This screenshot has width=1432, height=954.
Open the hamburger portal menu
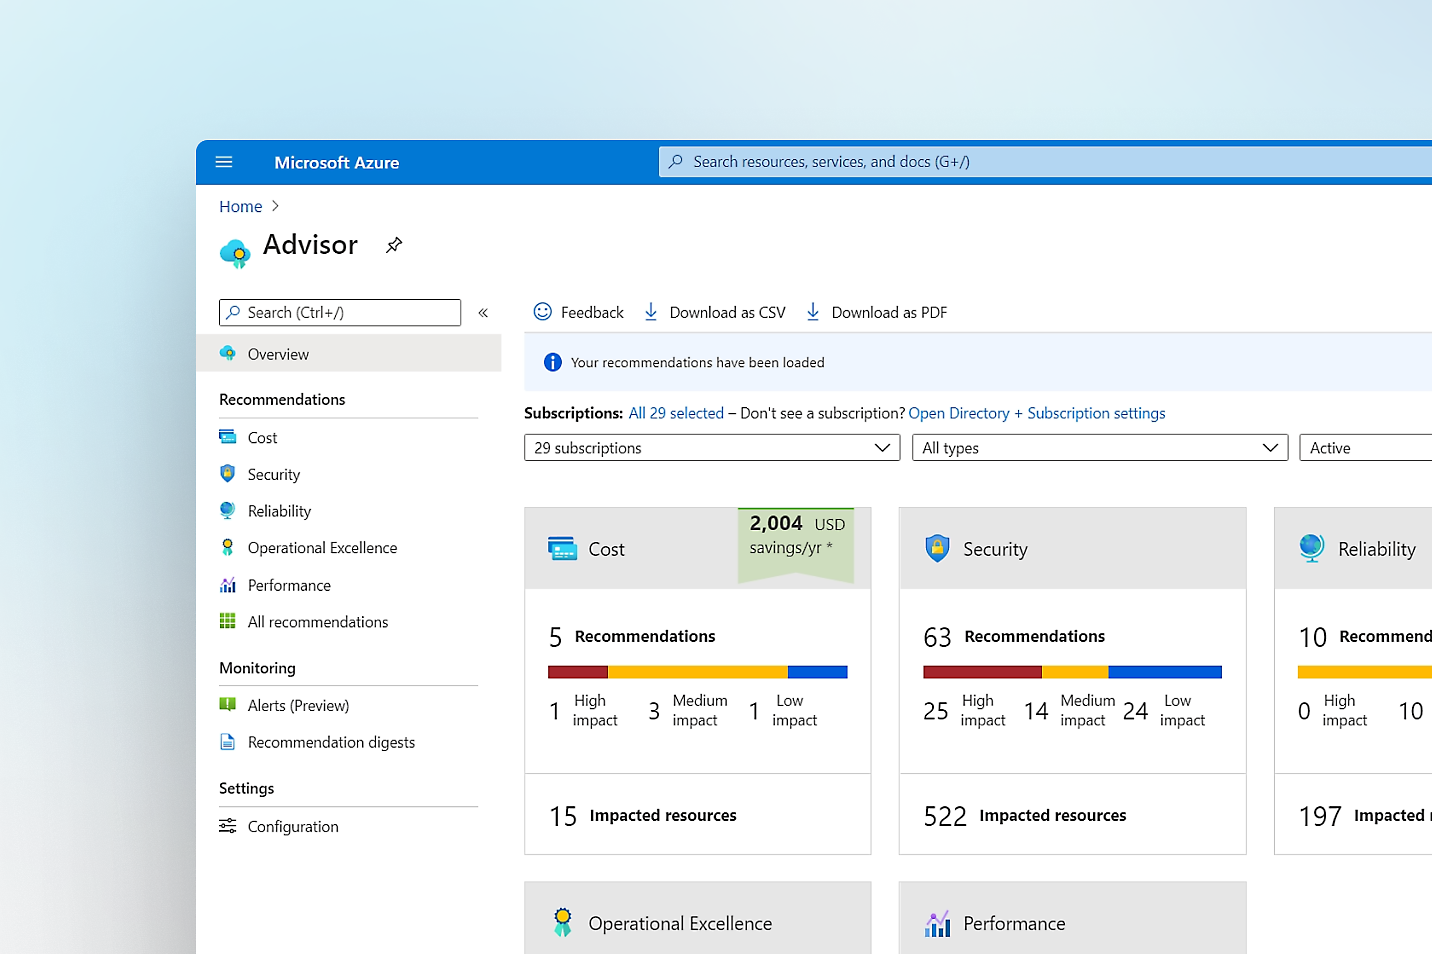point(224,162)
